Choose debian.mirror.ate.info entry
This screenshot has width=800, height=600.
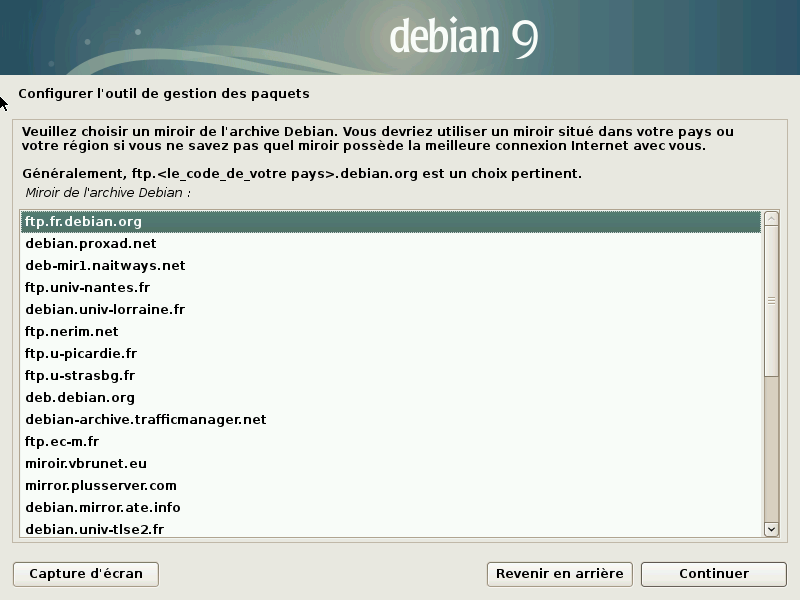point(102,508)
